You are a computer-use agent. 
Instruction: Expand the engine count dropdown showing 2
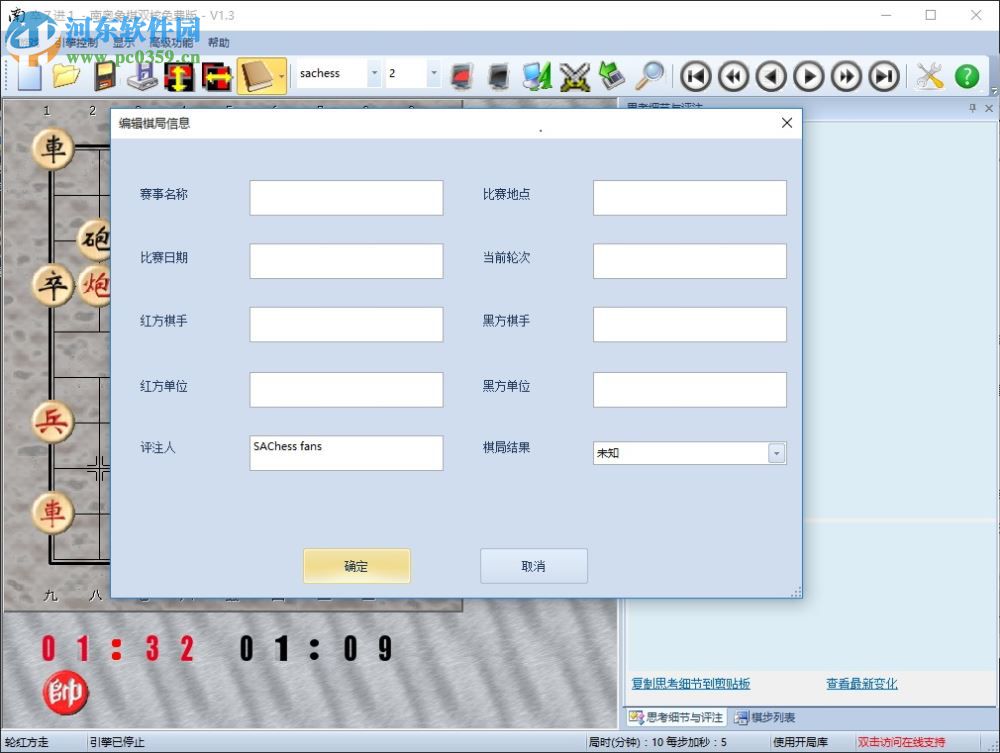coord(432,73)
